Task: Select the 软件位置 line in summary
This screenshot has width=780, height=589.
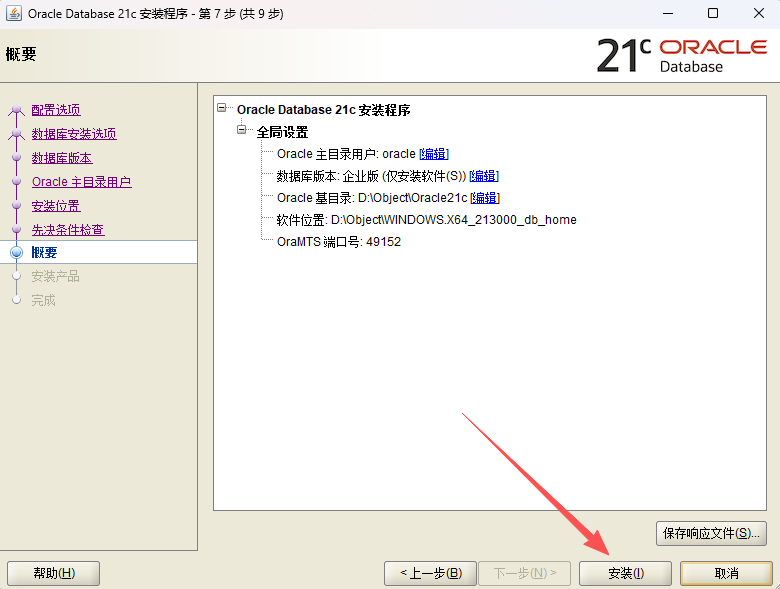Action: (426, 220)
